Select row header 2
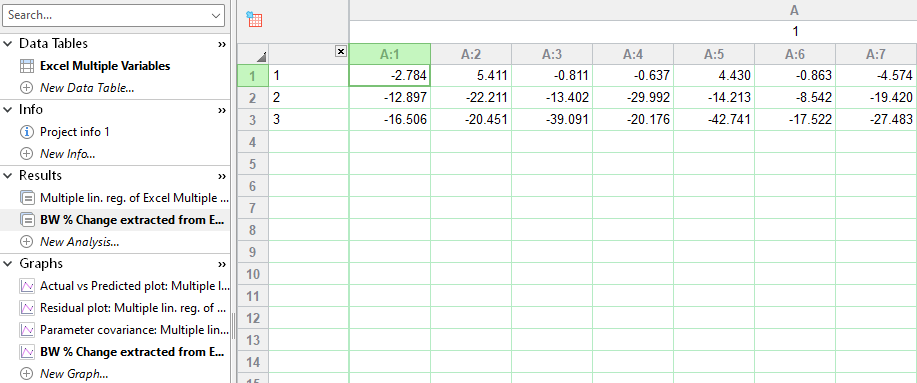Viewport: 917px width, 383px height. pos(253,98)
